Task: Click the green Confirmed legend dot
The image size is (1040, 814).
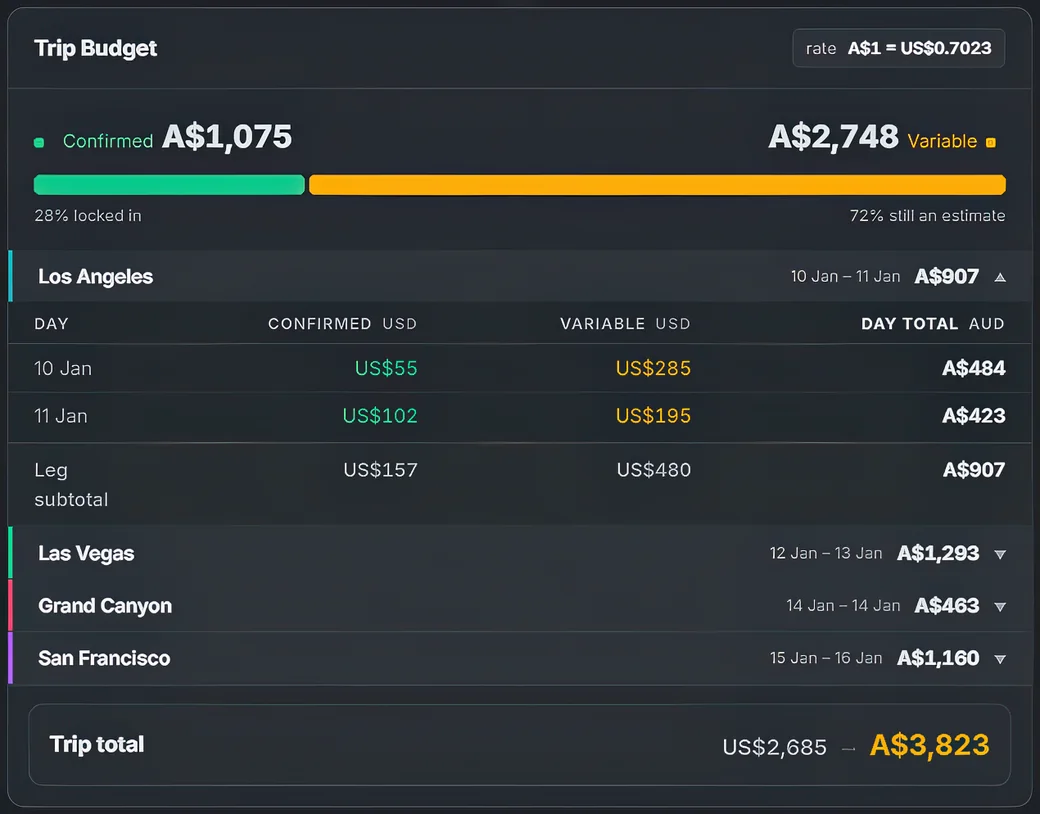Action: 39,142
